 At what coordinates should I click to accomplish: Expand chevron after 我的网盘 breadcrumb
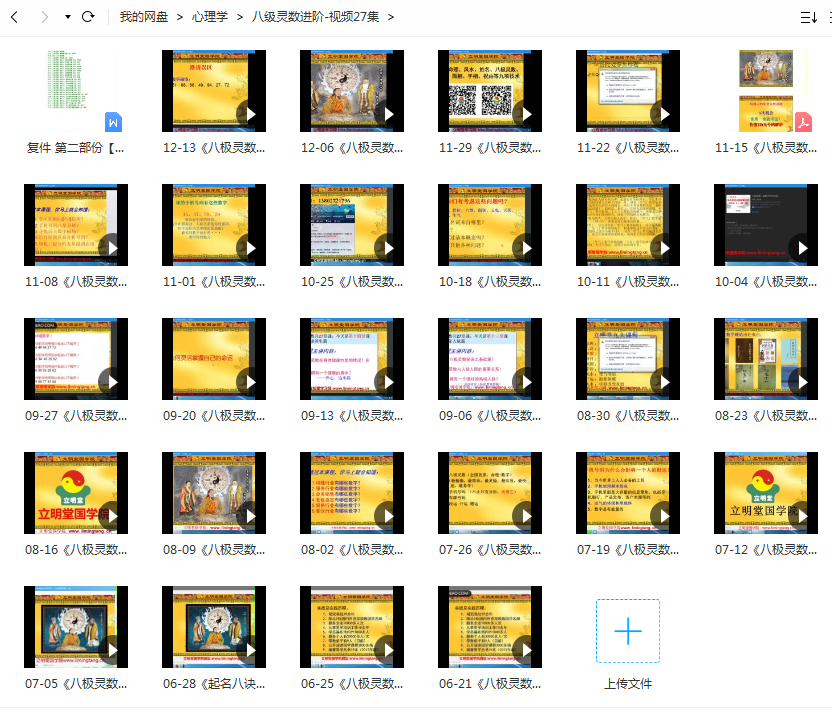(180, 17)
